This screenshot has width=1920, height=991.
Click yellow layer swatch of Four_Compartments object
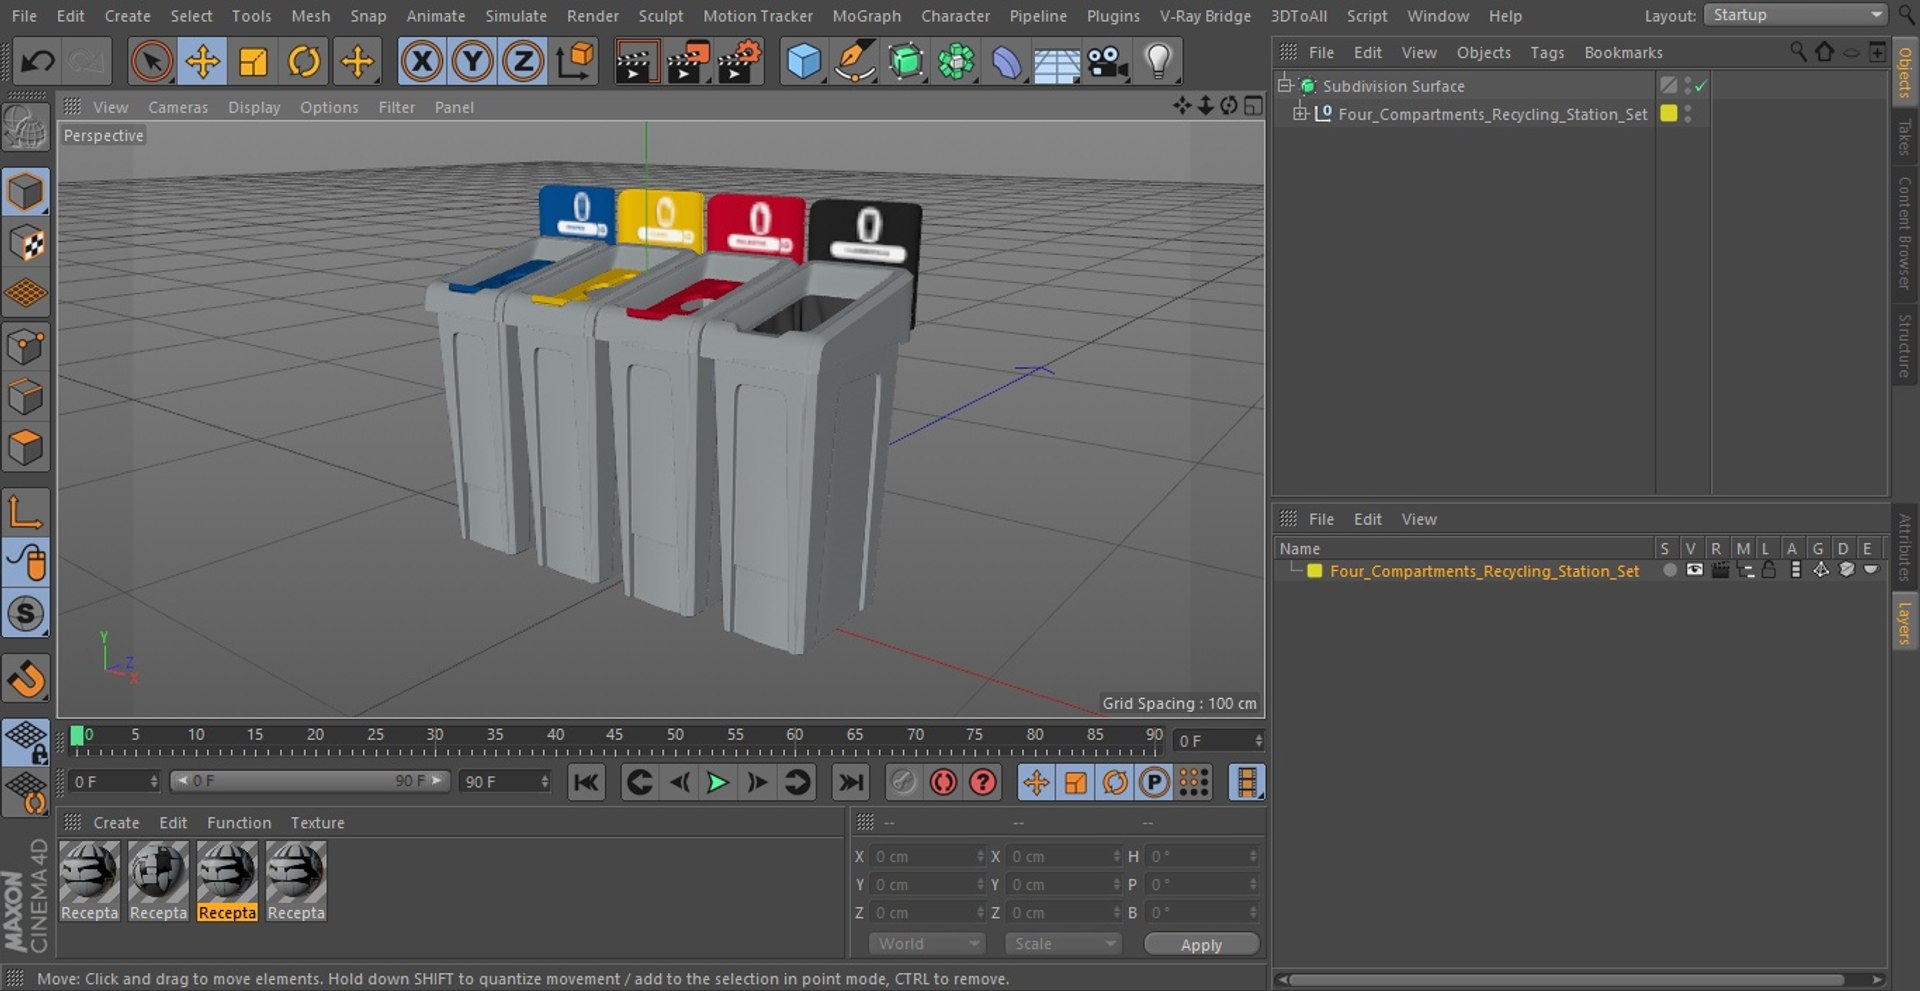[x=1668, y=113]
